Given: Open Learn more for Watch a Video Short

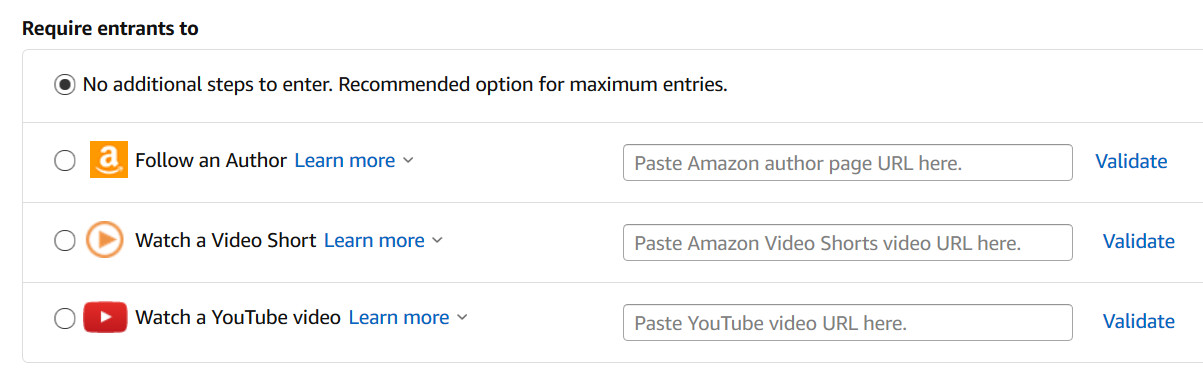Looking at the screenshot, I should (374, 240).
